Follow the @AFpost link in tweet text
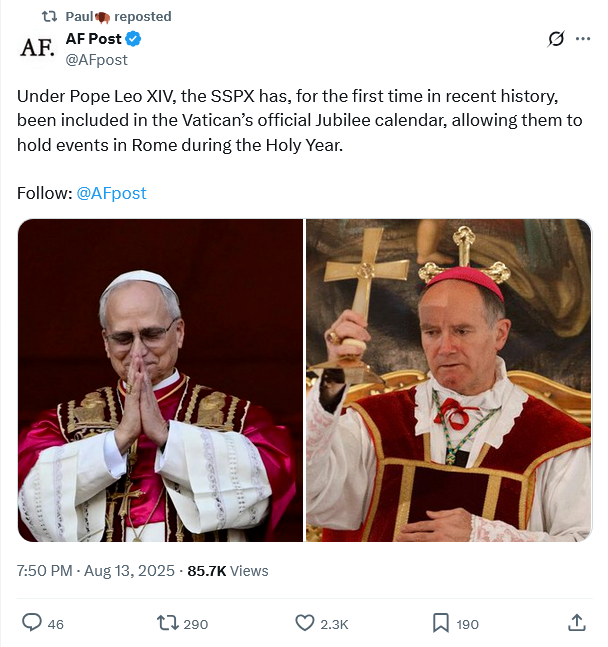Screen dimensions: 608x647 (x=111, y=193)
